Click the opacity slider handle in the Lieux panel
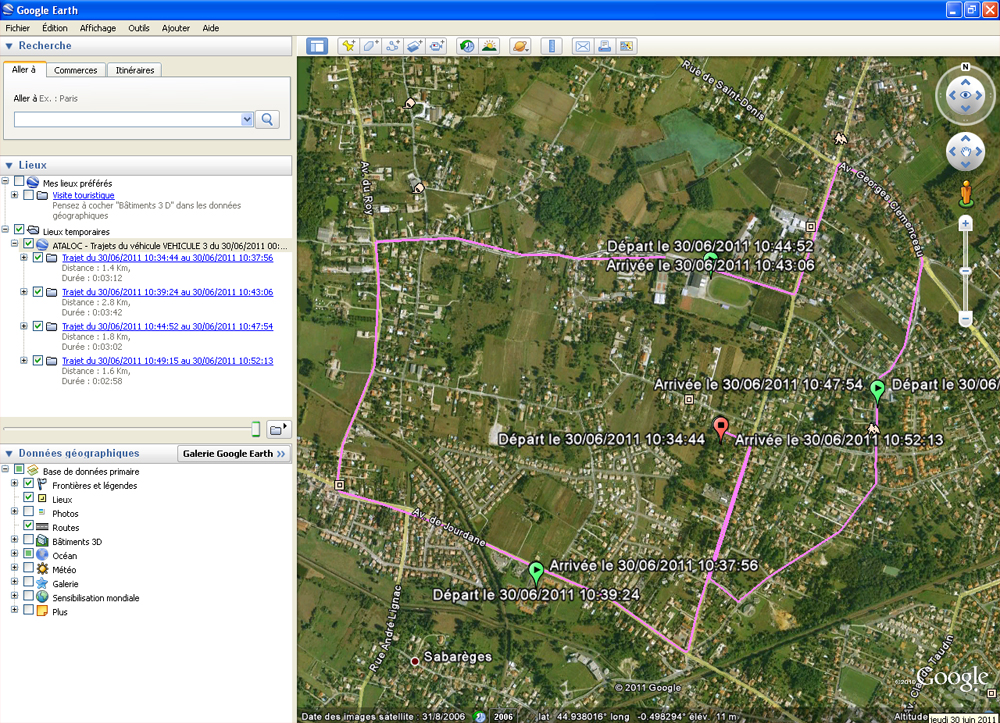This screenshot has width=1000, height=723. (256, 429)
